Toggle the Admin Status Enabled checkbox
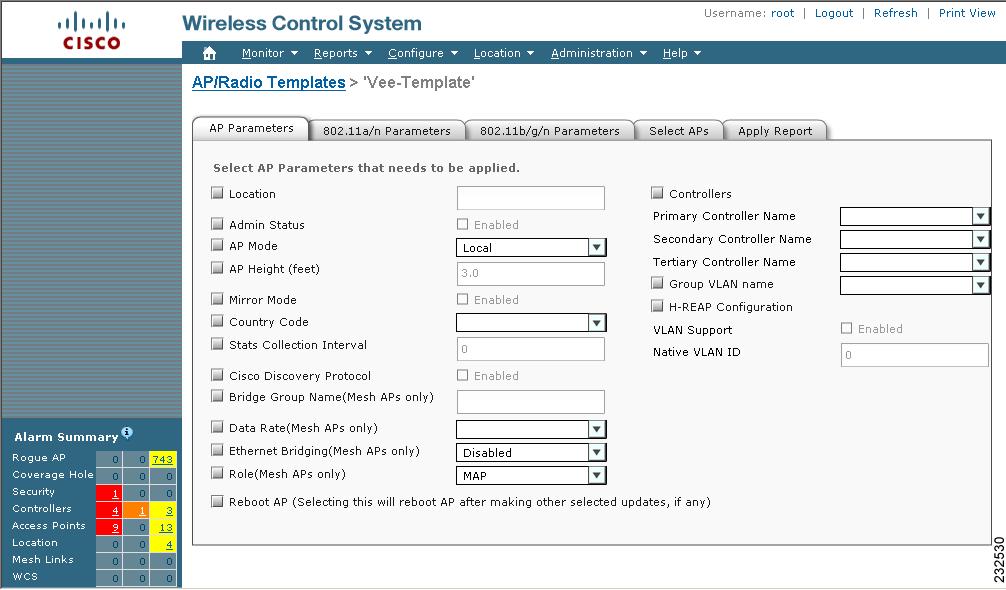 (x=463, y=224)
